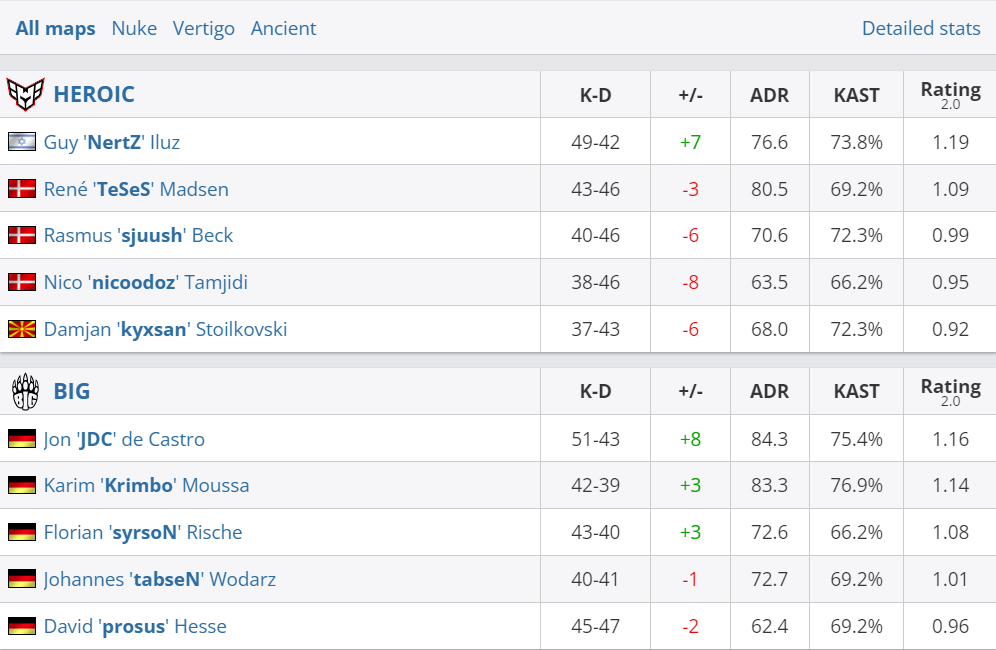Click the Danish flag beside TeSeS
Viewport: 996px width, 650px height.
22,189
